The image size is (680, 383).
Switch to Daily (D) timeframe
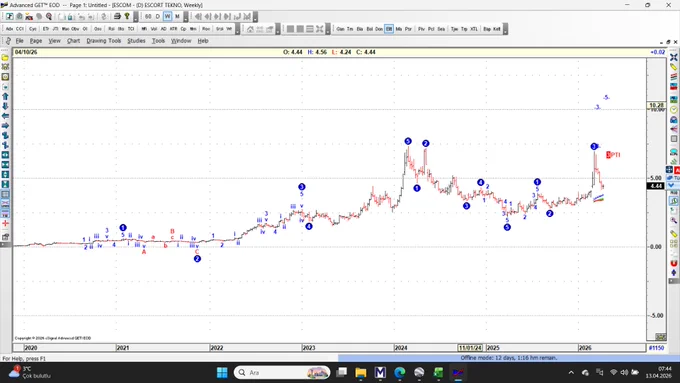(158, 16)
